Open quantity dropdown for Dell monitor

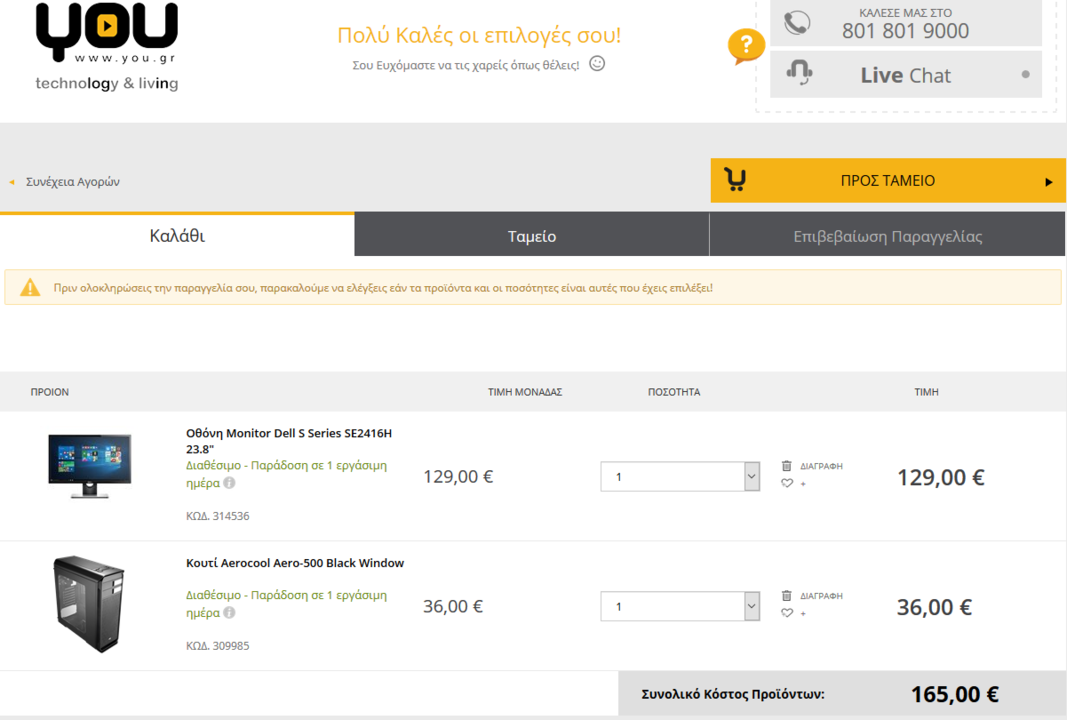tap(680, 476)
